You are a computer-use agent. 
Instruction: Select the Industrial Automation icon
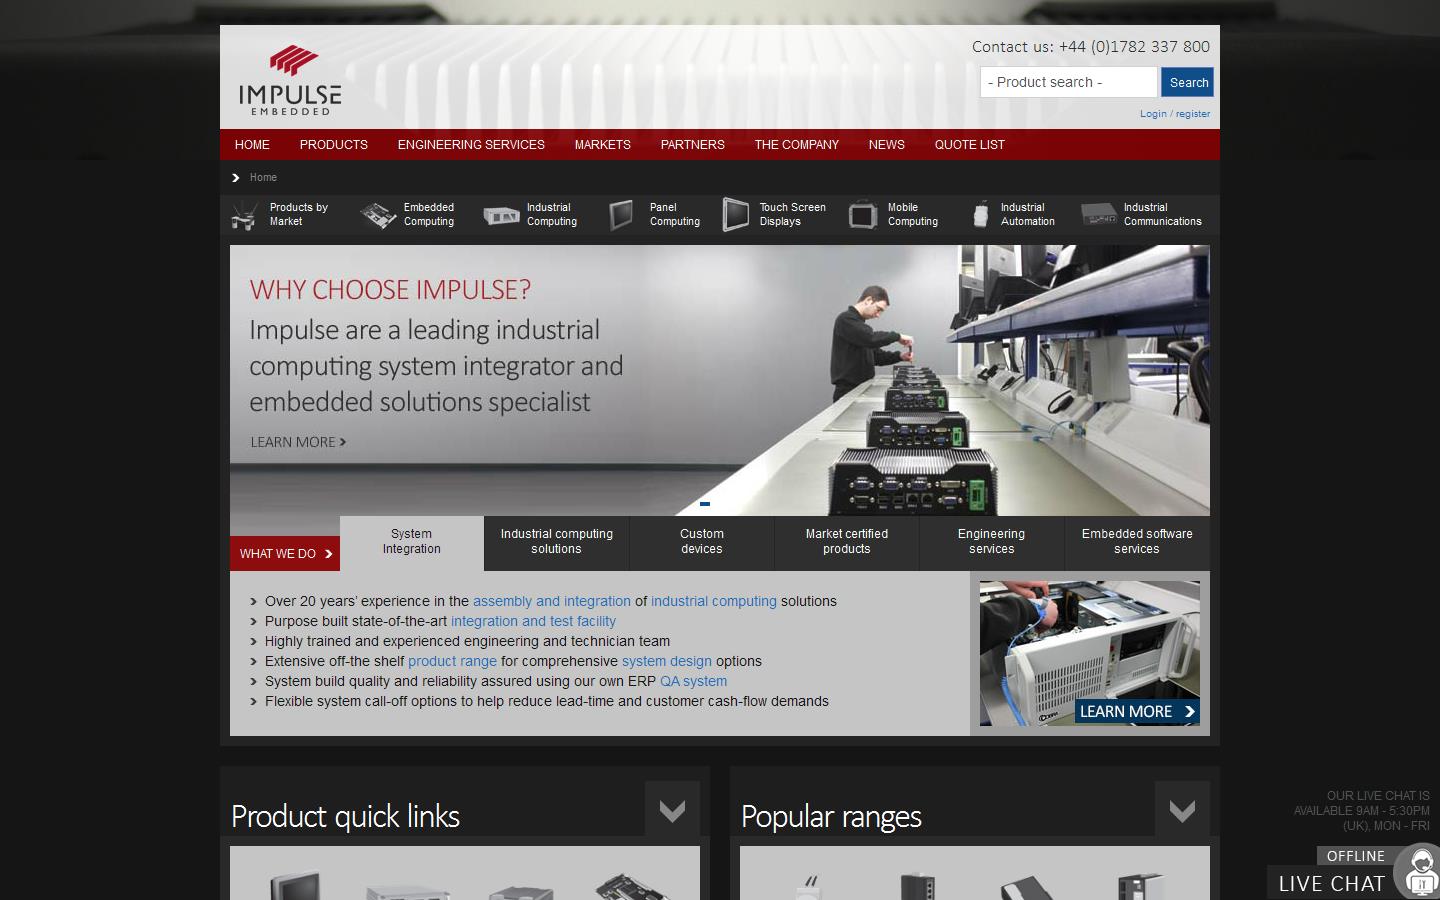981,214
